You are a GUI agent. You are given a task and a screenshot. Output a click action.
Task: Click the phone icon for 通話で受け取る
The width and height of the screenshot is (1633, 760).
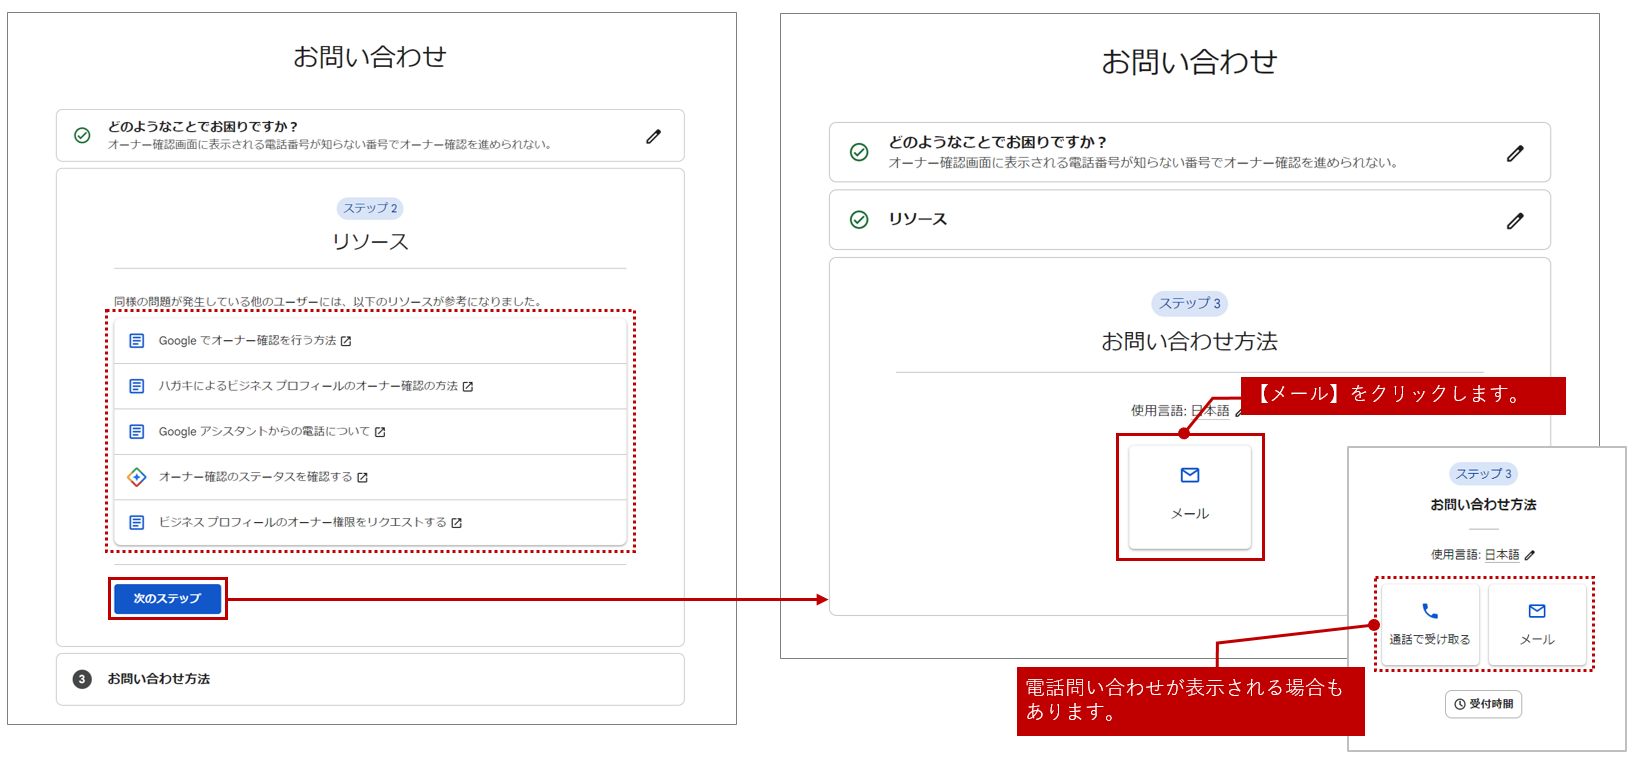[1430, 611]
